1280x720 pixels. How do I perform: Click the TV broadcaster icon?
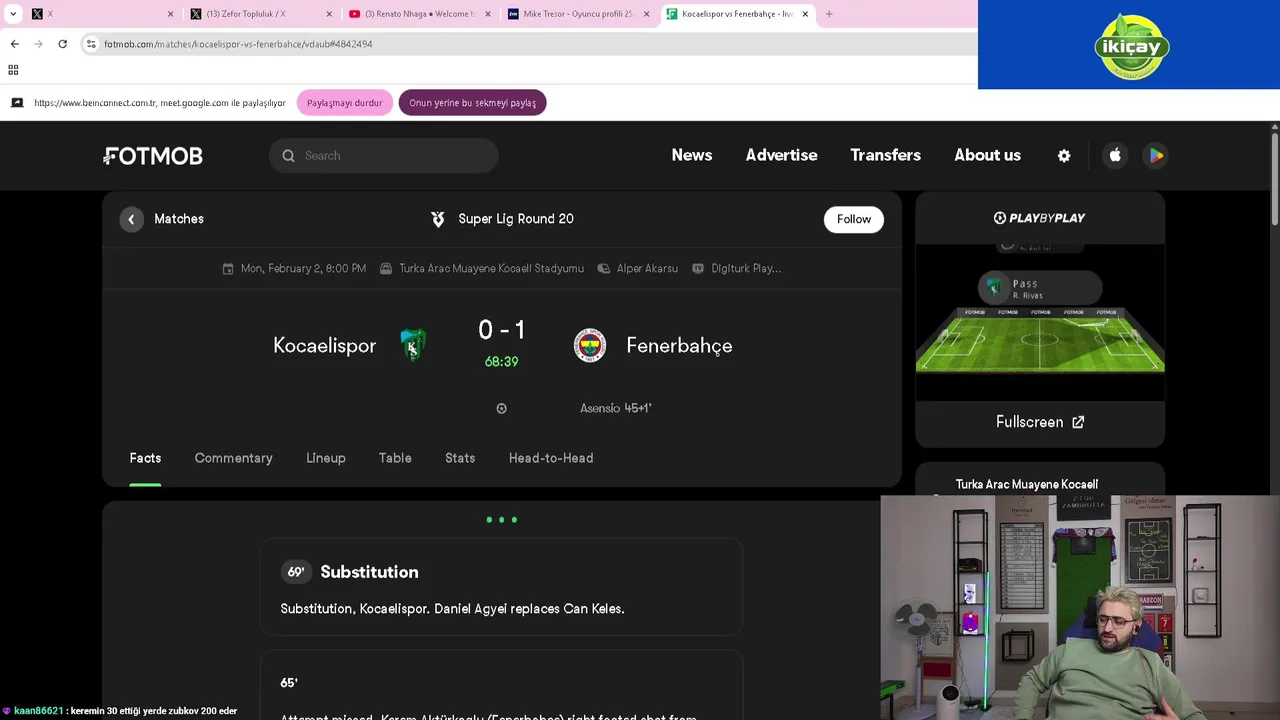[698, 269]
